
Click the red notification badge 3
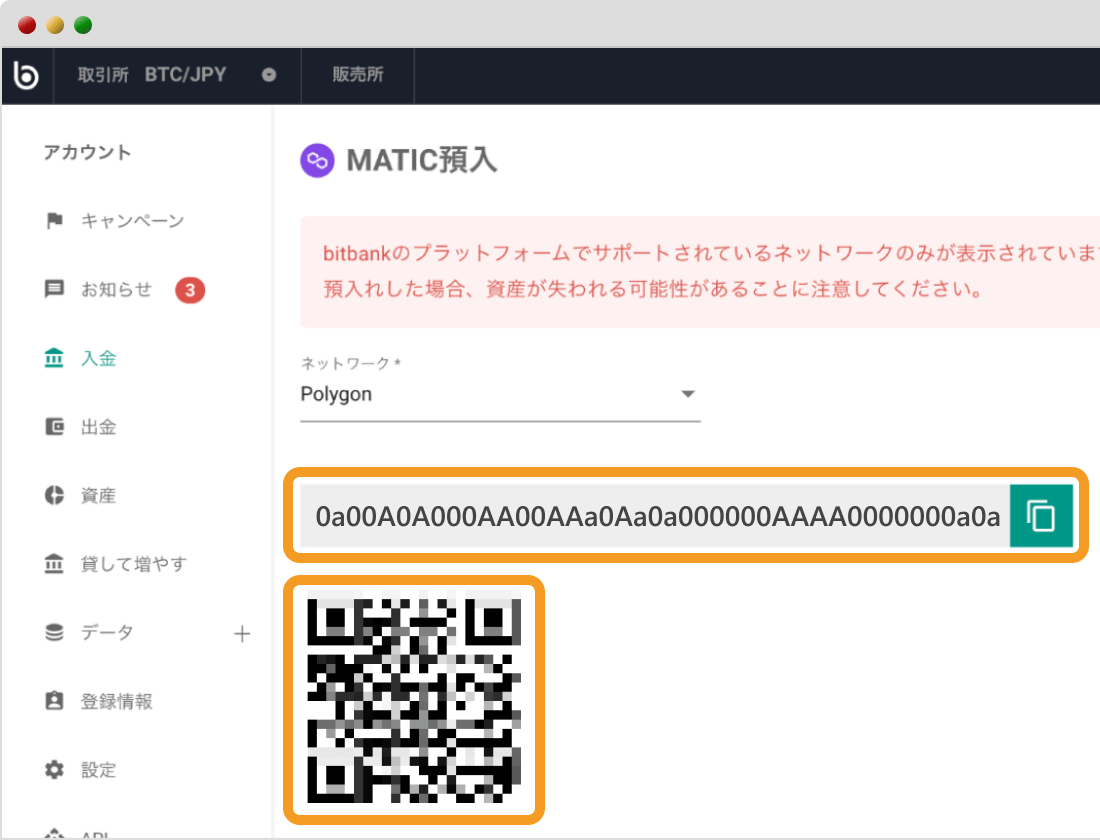pos(190,290)
